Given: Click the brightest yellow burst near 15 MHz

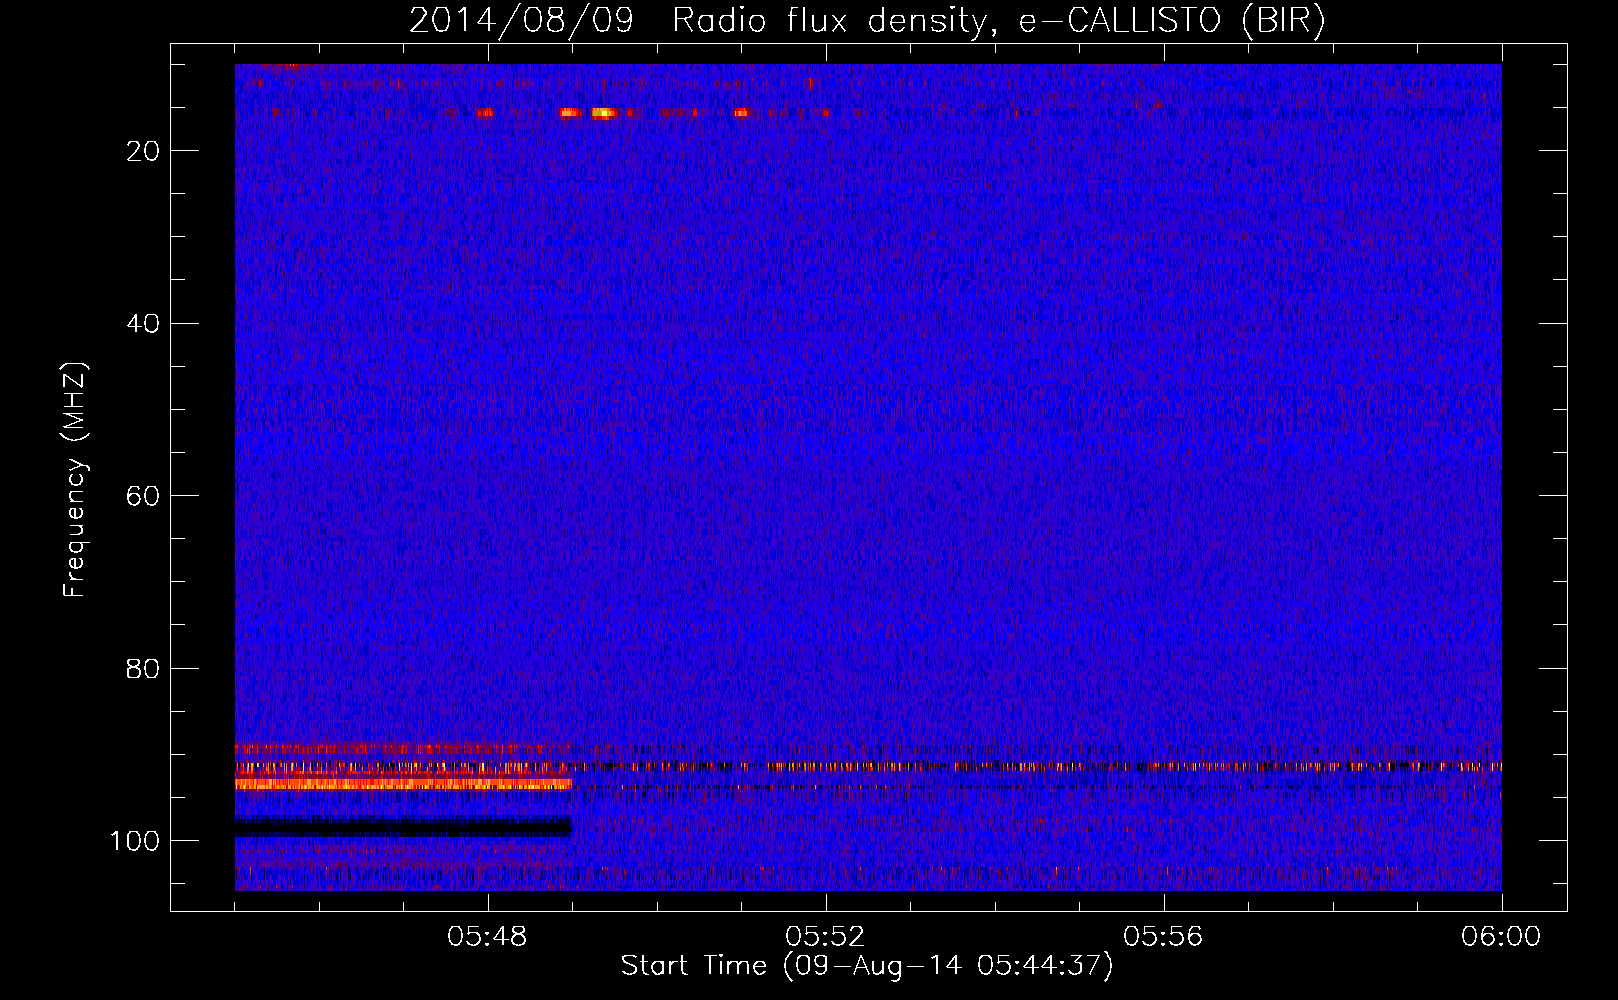Looking at the screenshot, I should (602, 113).
